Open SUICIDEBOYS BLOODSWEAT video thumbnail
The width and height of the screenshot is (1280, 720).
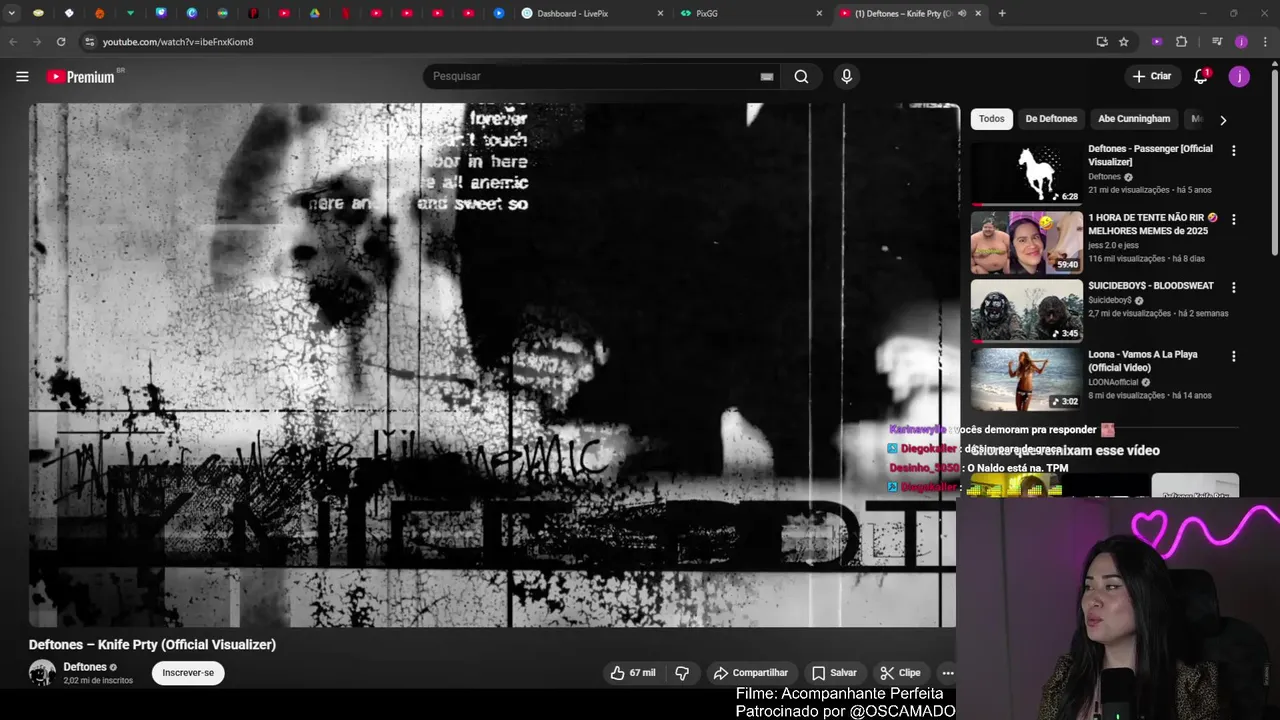point(1026,310)
